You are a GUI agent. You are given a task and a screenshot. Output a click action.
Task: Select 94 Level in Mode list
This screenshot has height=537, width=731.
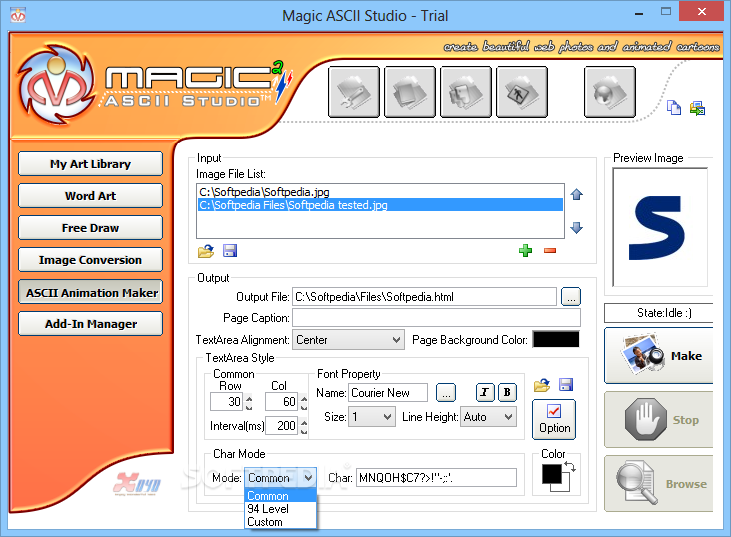(x=281, y=509)
